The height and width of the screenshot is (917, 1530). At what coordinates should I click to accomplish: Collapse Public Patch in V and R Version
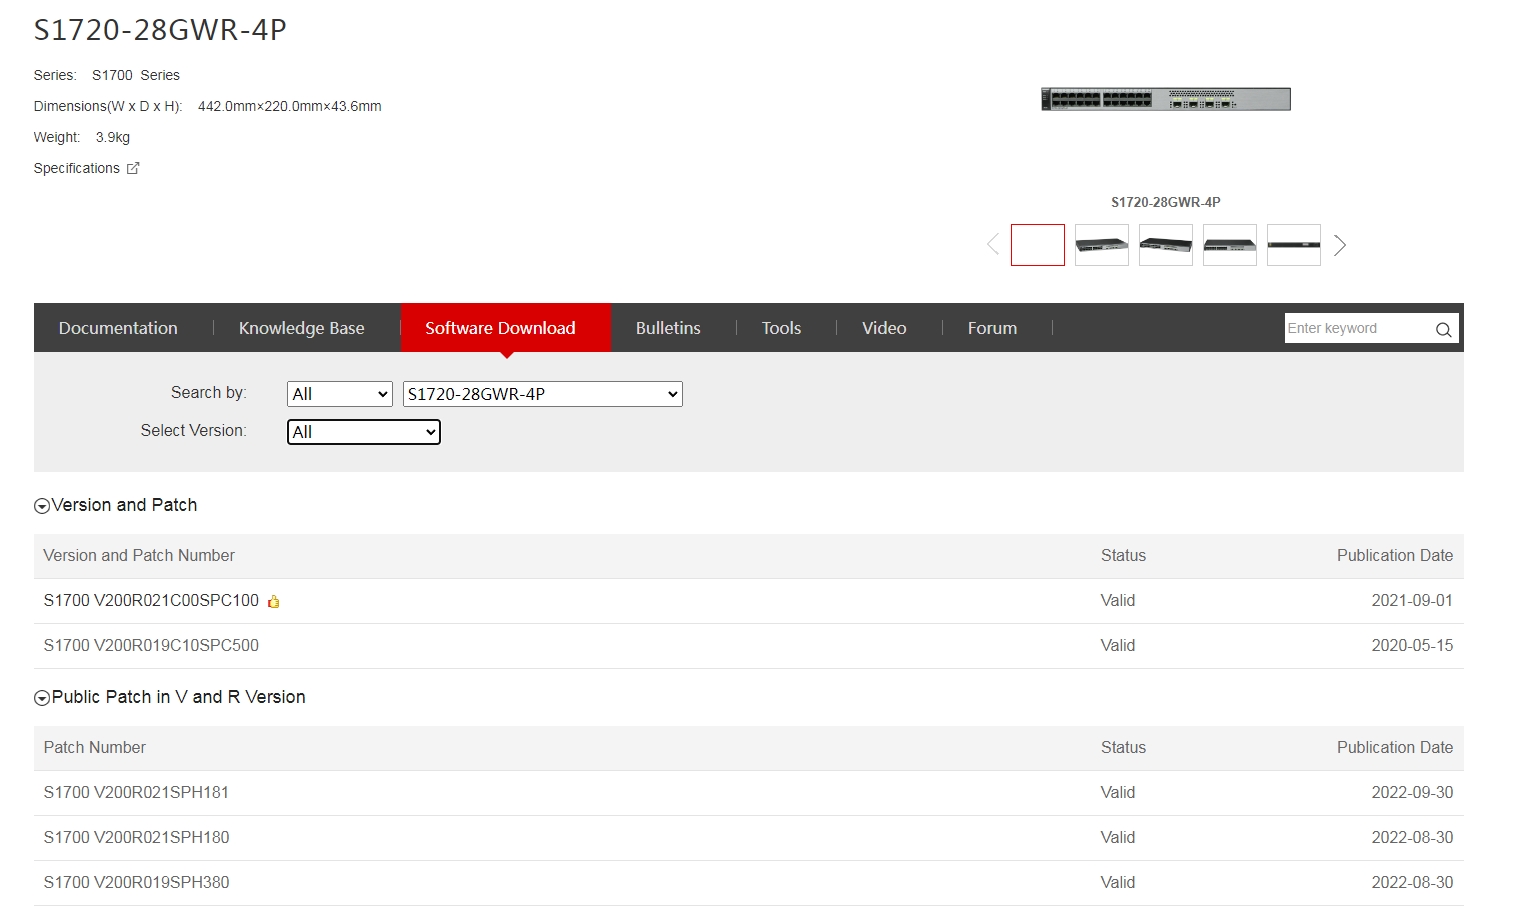click(42, 698)
